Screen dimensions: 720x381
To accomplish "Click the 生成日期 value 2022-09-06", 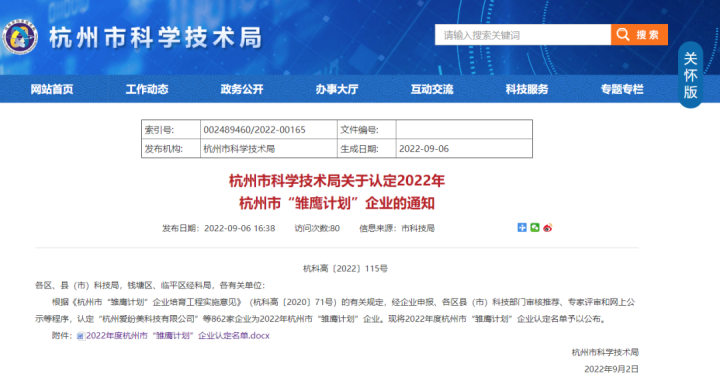I will tap(424, 149).
